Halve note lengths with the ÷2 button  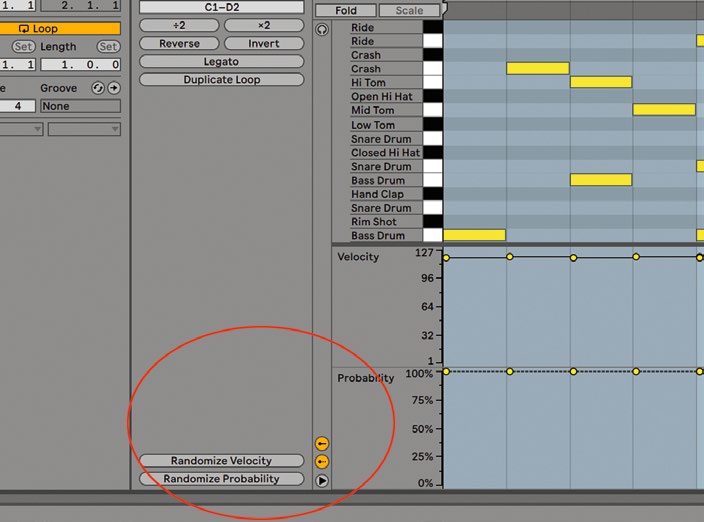(179, 26)
